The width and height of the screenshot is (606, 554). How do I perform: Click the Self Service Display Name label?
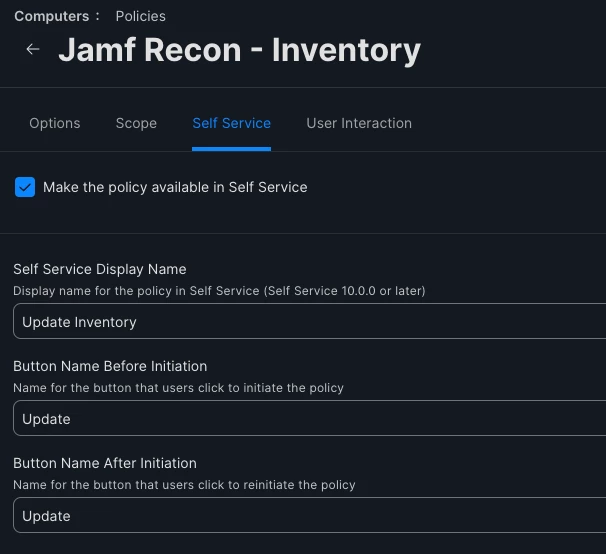coord(100,269)
